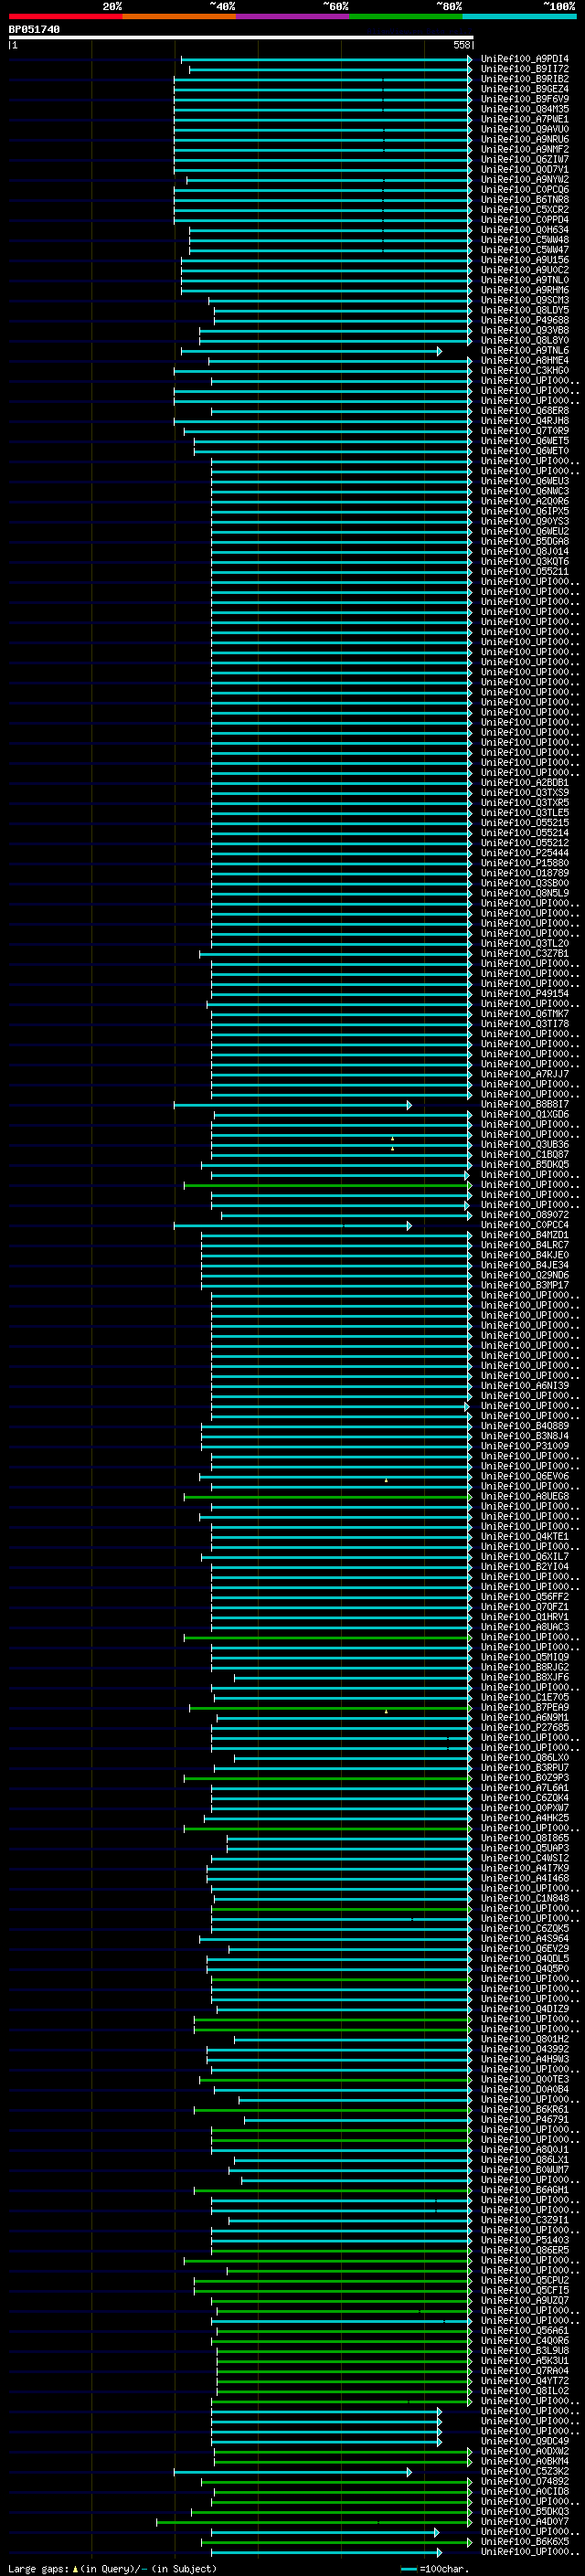Click the UniRef100_O74892 label
Screen dimensions: 585x2576
tap(524, 2481)
